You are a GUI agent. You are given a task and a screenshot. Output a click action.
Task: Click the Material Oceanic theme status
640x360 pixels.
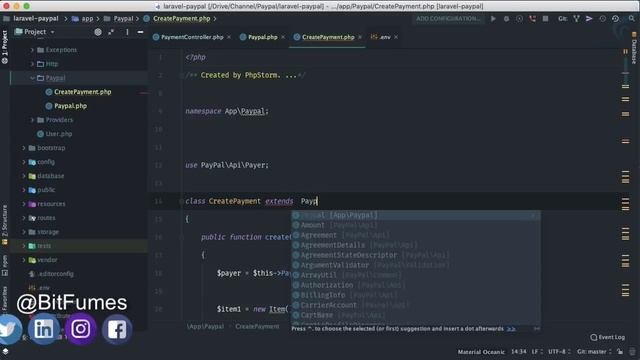[x=481, y=351]
